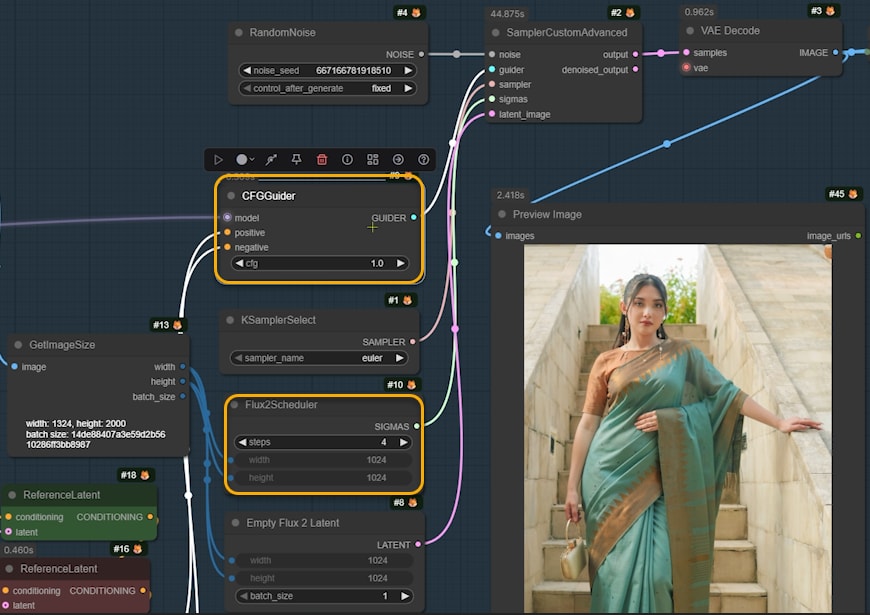Click the play icon in the node toolbar
Image resolution: width=870 pixels, height=615 pixels.
click(x=219, y=159)
